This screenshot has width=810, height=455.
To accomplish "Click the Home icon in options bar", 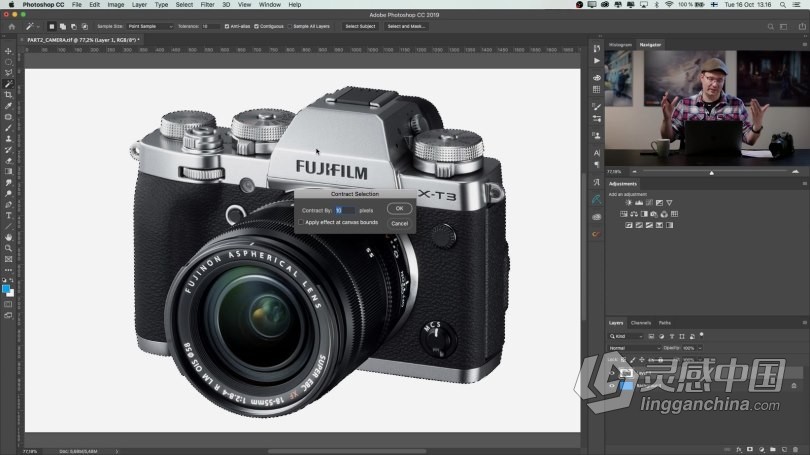I will click(11, 26).
